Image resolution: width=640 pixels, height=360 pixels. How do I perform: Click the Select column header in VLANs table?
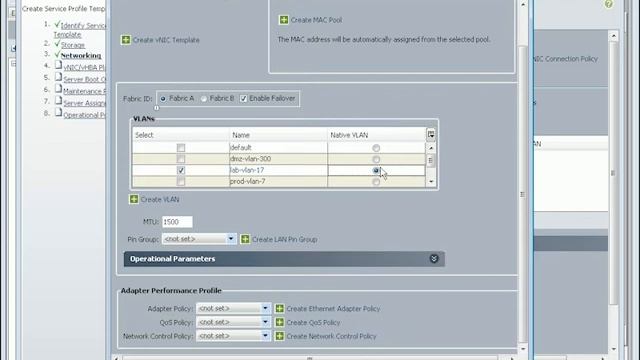coord(181,135)
